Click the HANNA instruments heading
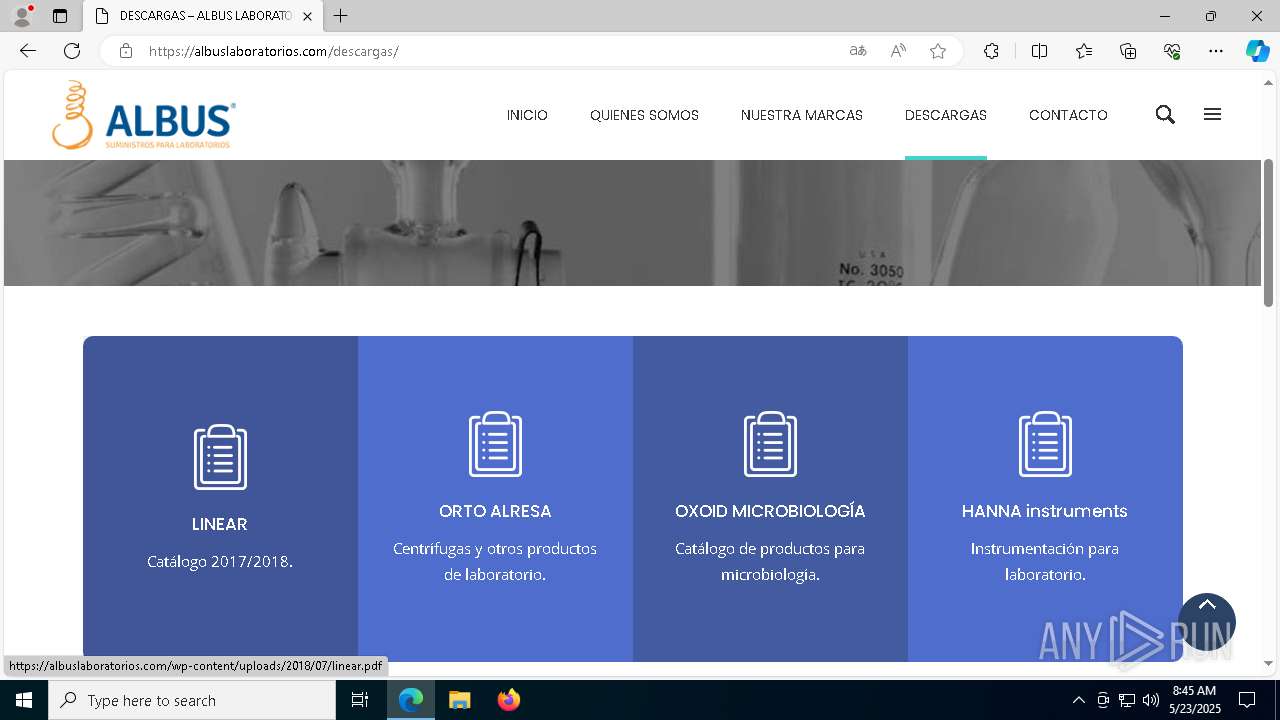The image size is (1280, 720). (1045, 511)
